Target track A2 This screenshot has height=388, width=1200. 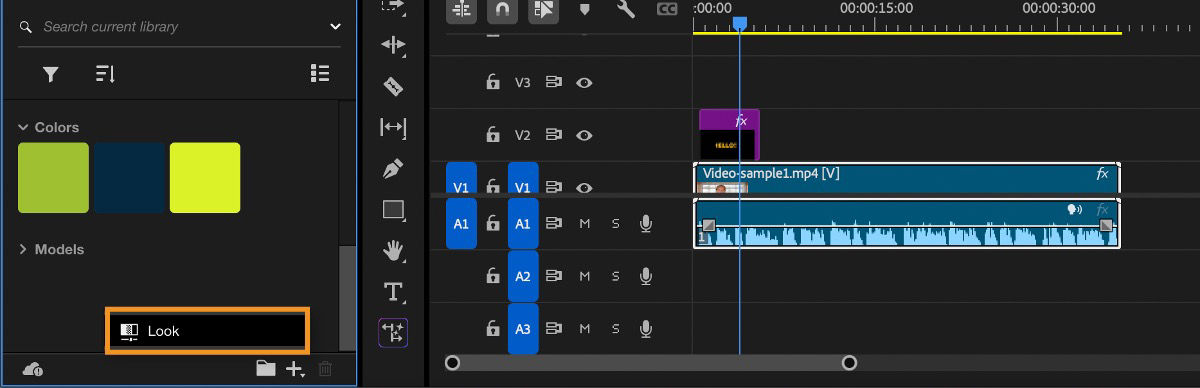[523, 276]
